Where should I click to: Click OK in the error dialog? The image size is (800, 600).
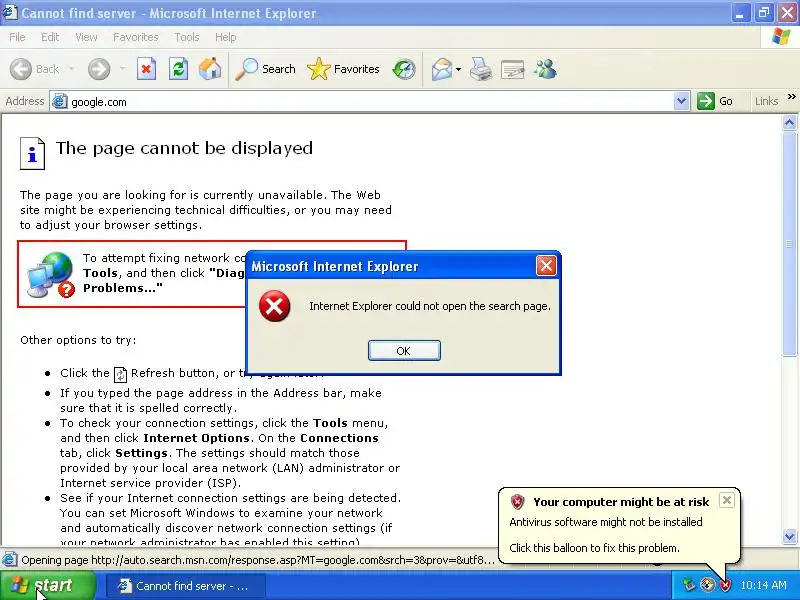click(404, 351)
